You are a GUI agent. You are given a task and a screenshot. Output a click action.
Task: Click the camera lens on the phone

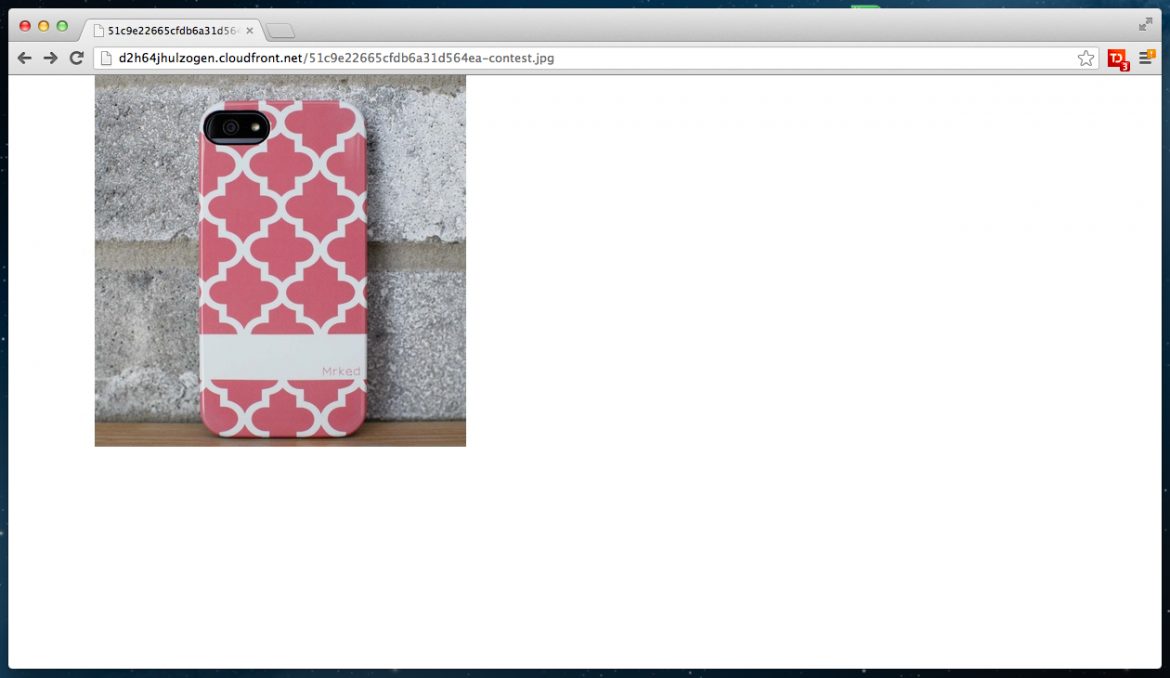coord(231,127)
